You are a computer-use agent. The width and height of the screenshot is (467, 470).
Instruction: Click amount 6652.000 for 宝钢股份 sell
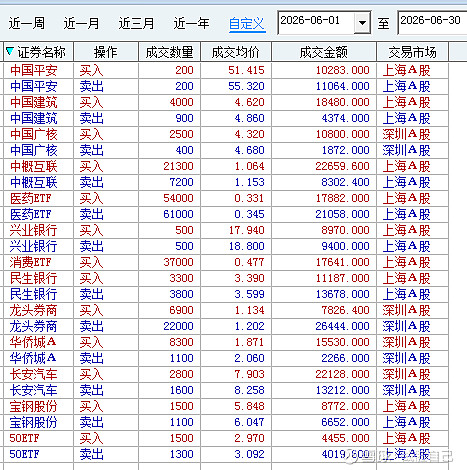pyautogui.click(x=345, y=422)
